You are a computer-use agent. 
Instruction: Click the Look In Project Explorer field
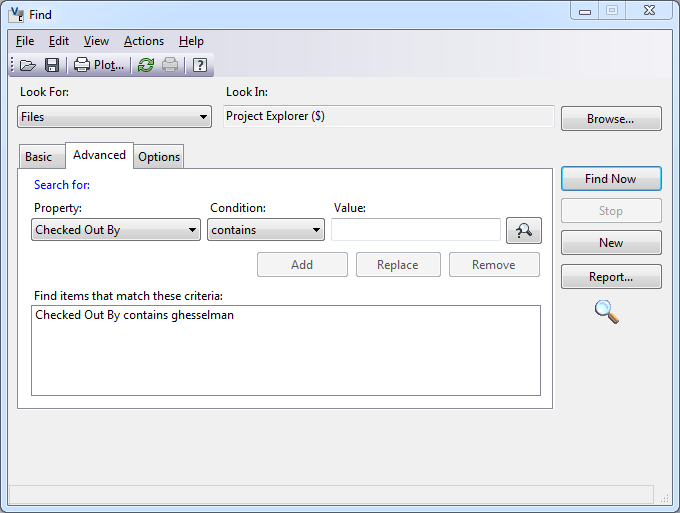pyautogui.click(x=389, y=116)
